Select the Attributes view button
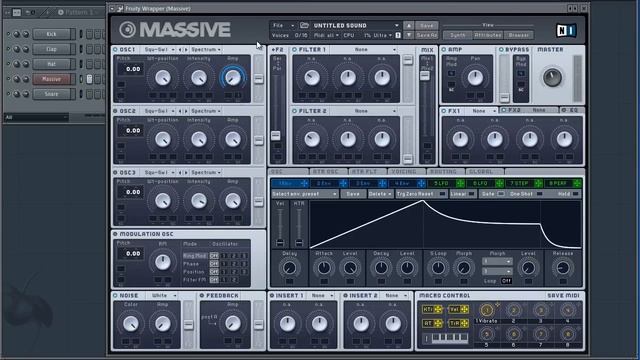640x360 pixels. 488,35
